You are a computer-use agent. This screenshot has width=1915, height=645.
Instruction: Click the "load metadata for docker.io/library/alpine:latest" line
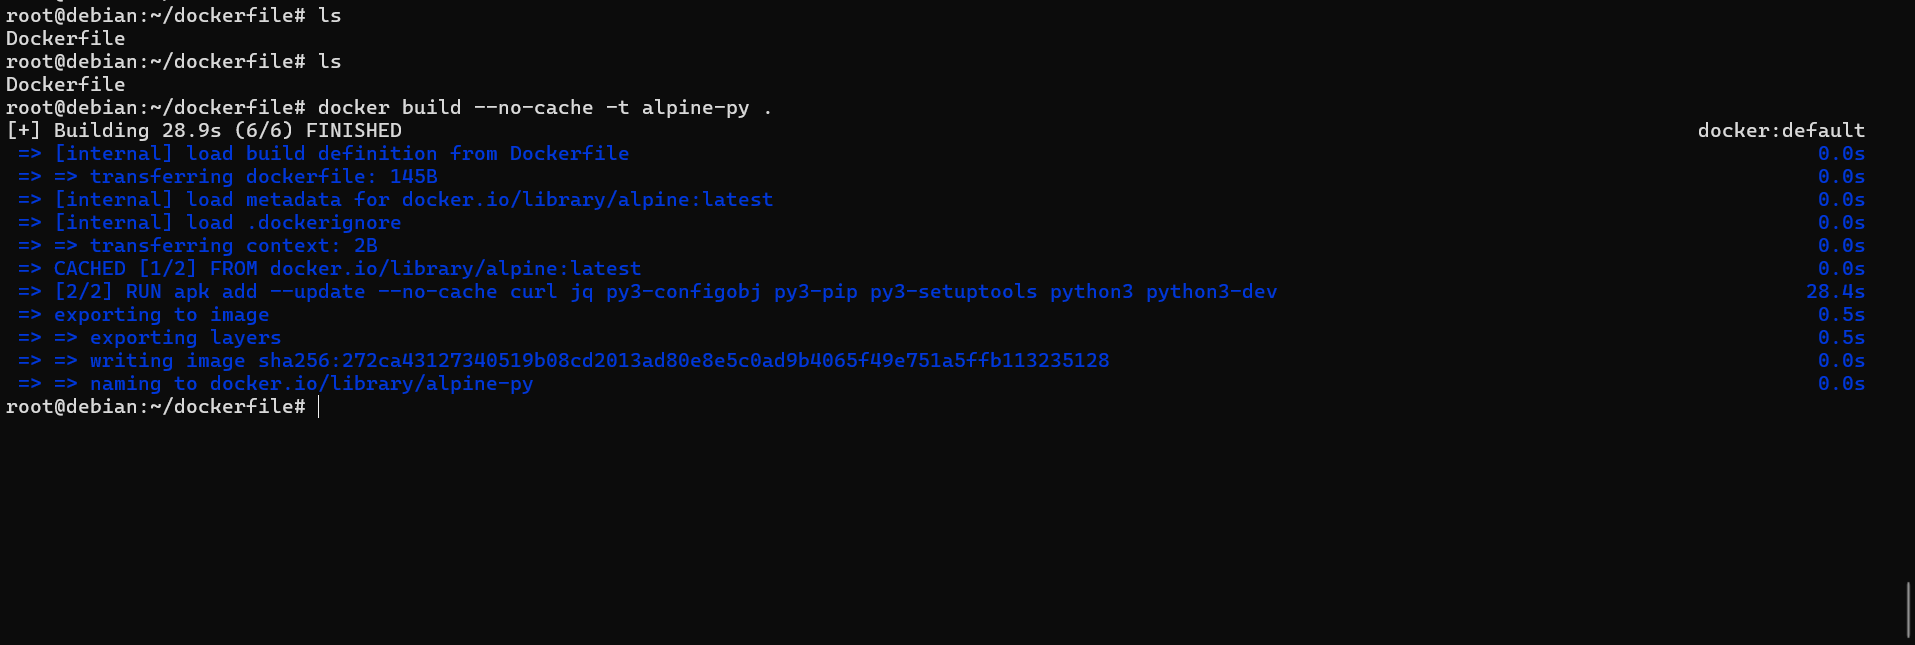(413, 200)
